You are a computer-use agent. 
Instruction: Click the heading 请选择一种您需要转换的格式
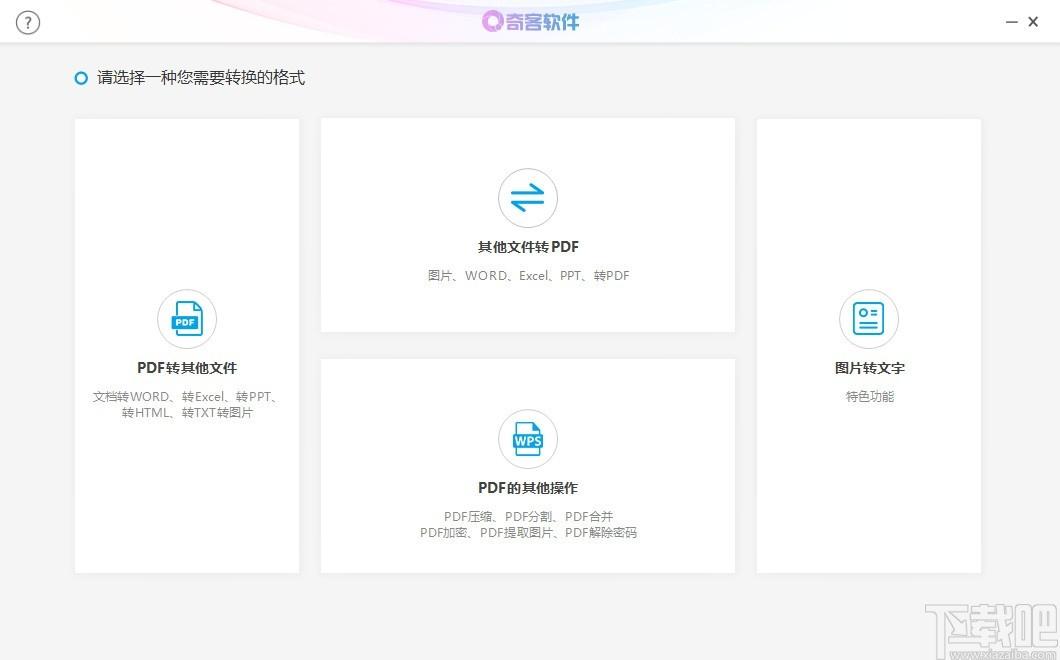201,78
